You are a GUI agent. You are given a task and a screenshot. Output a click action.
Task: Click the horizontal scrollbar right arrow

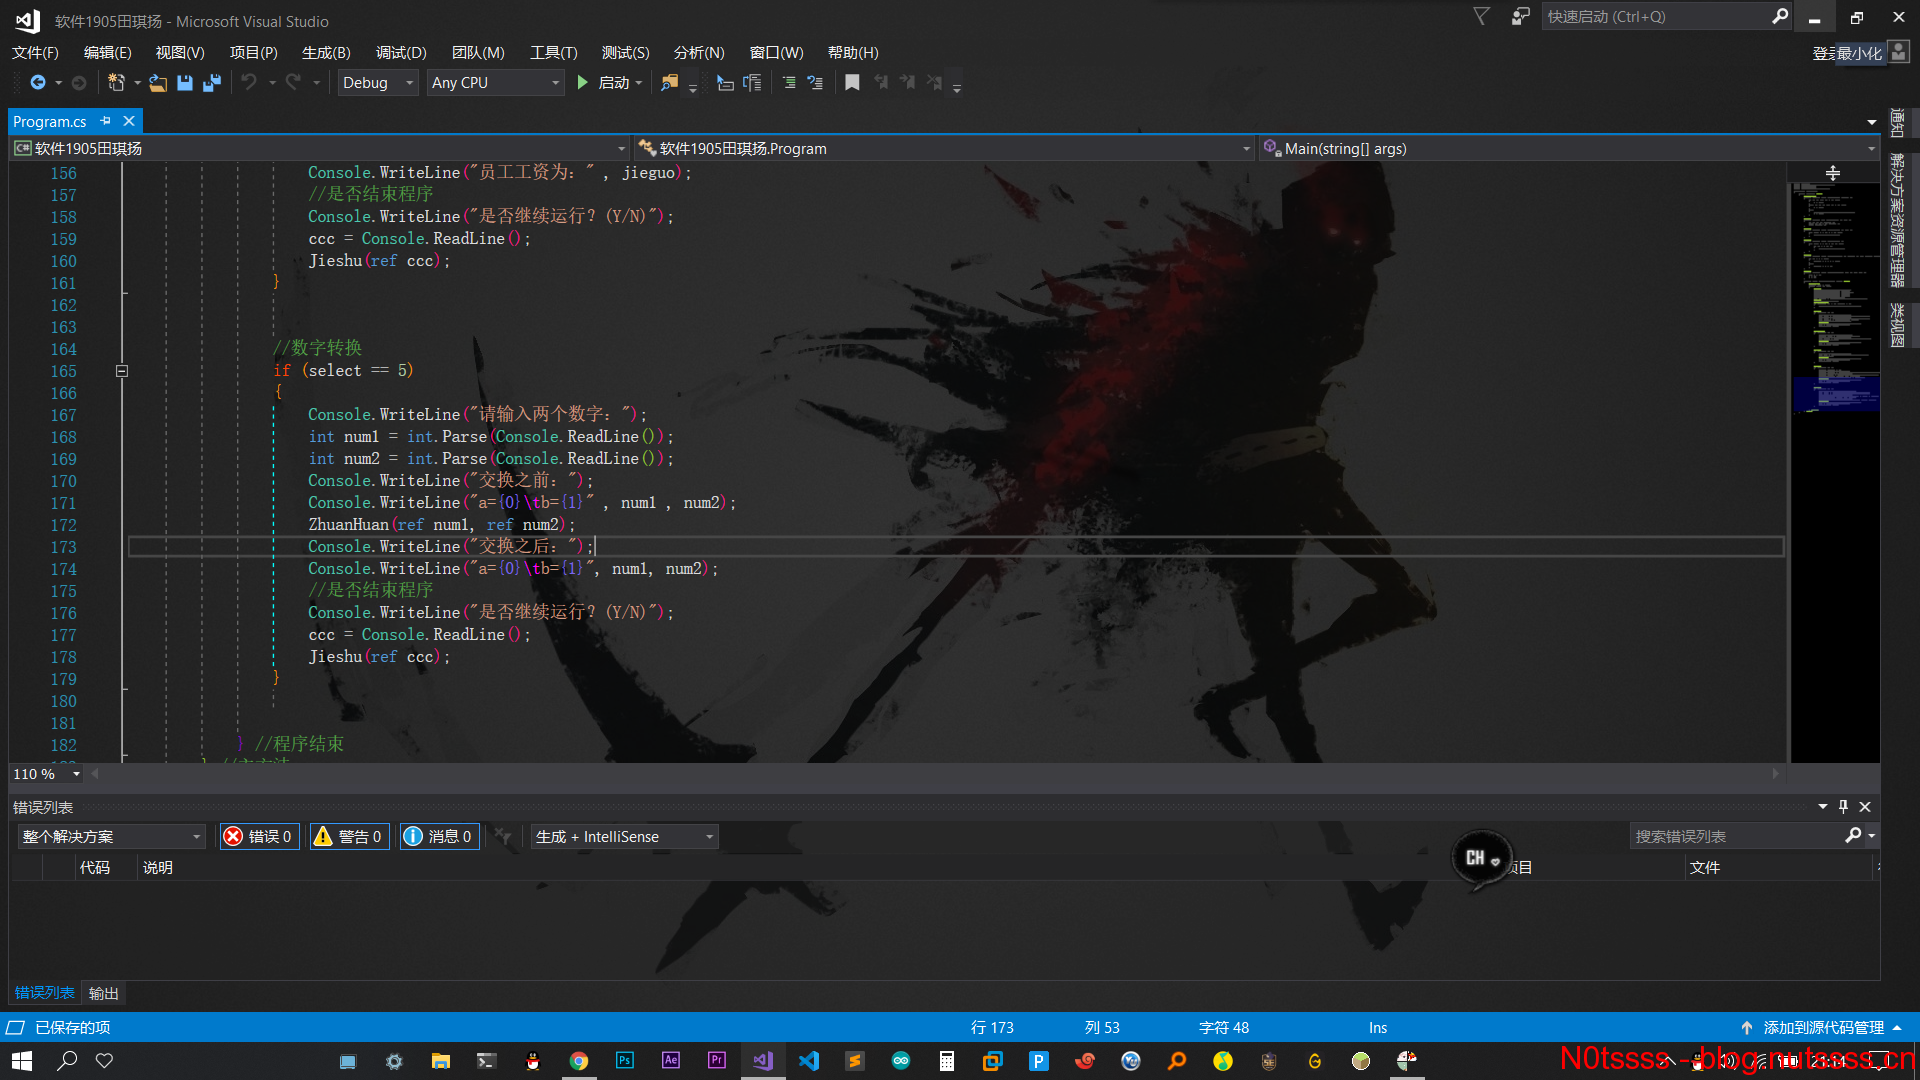coord(1776,774)
